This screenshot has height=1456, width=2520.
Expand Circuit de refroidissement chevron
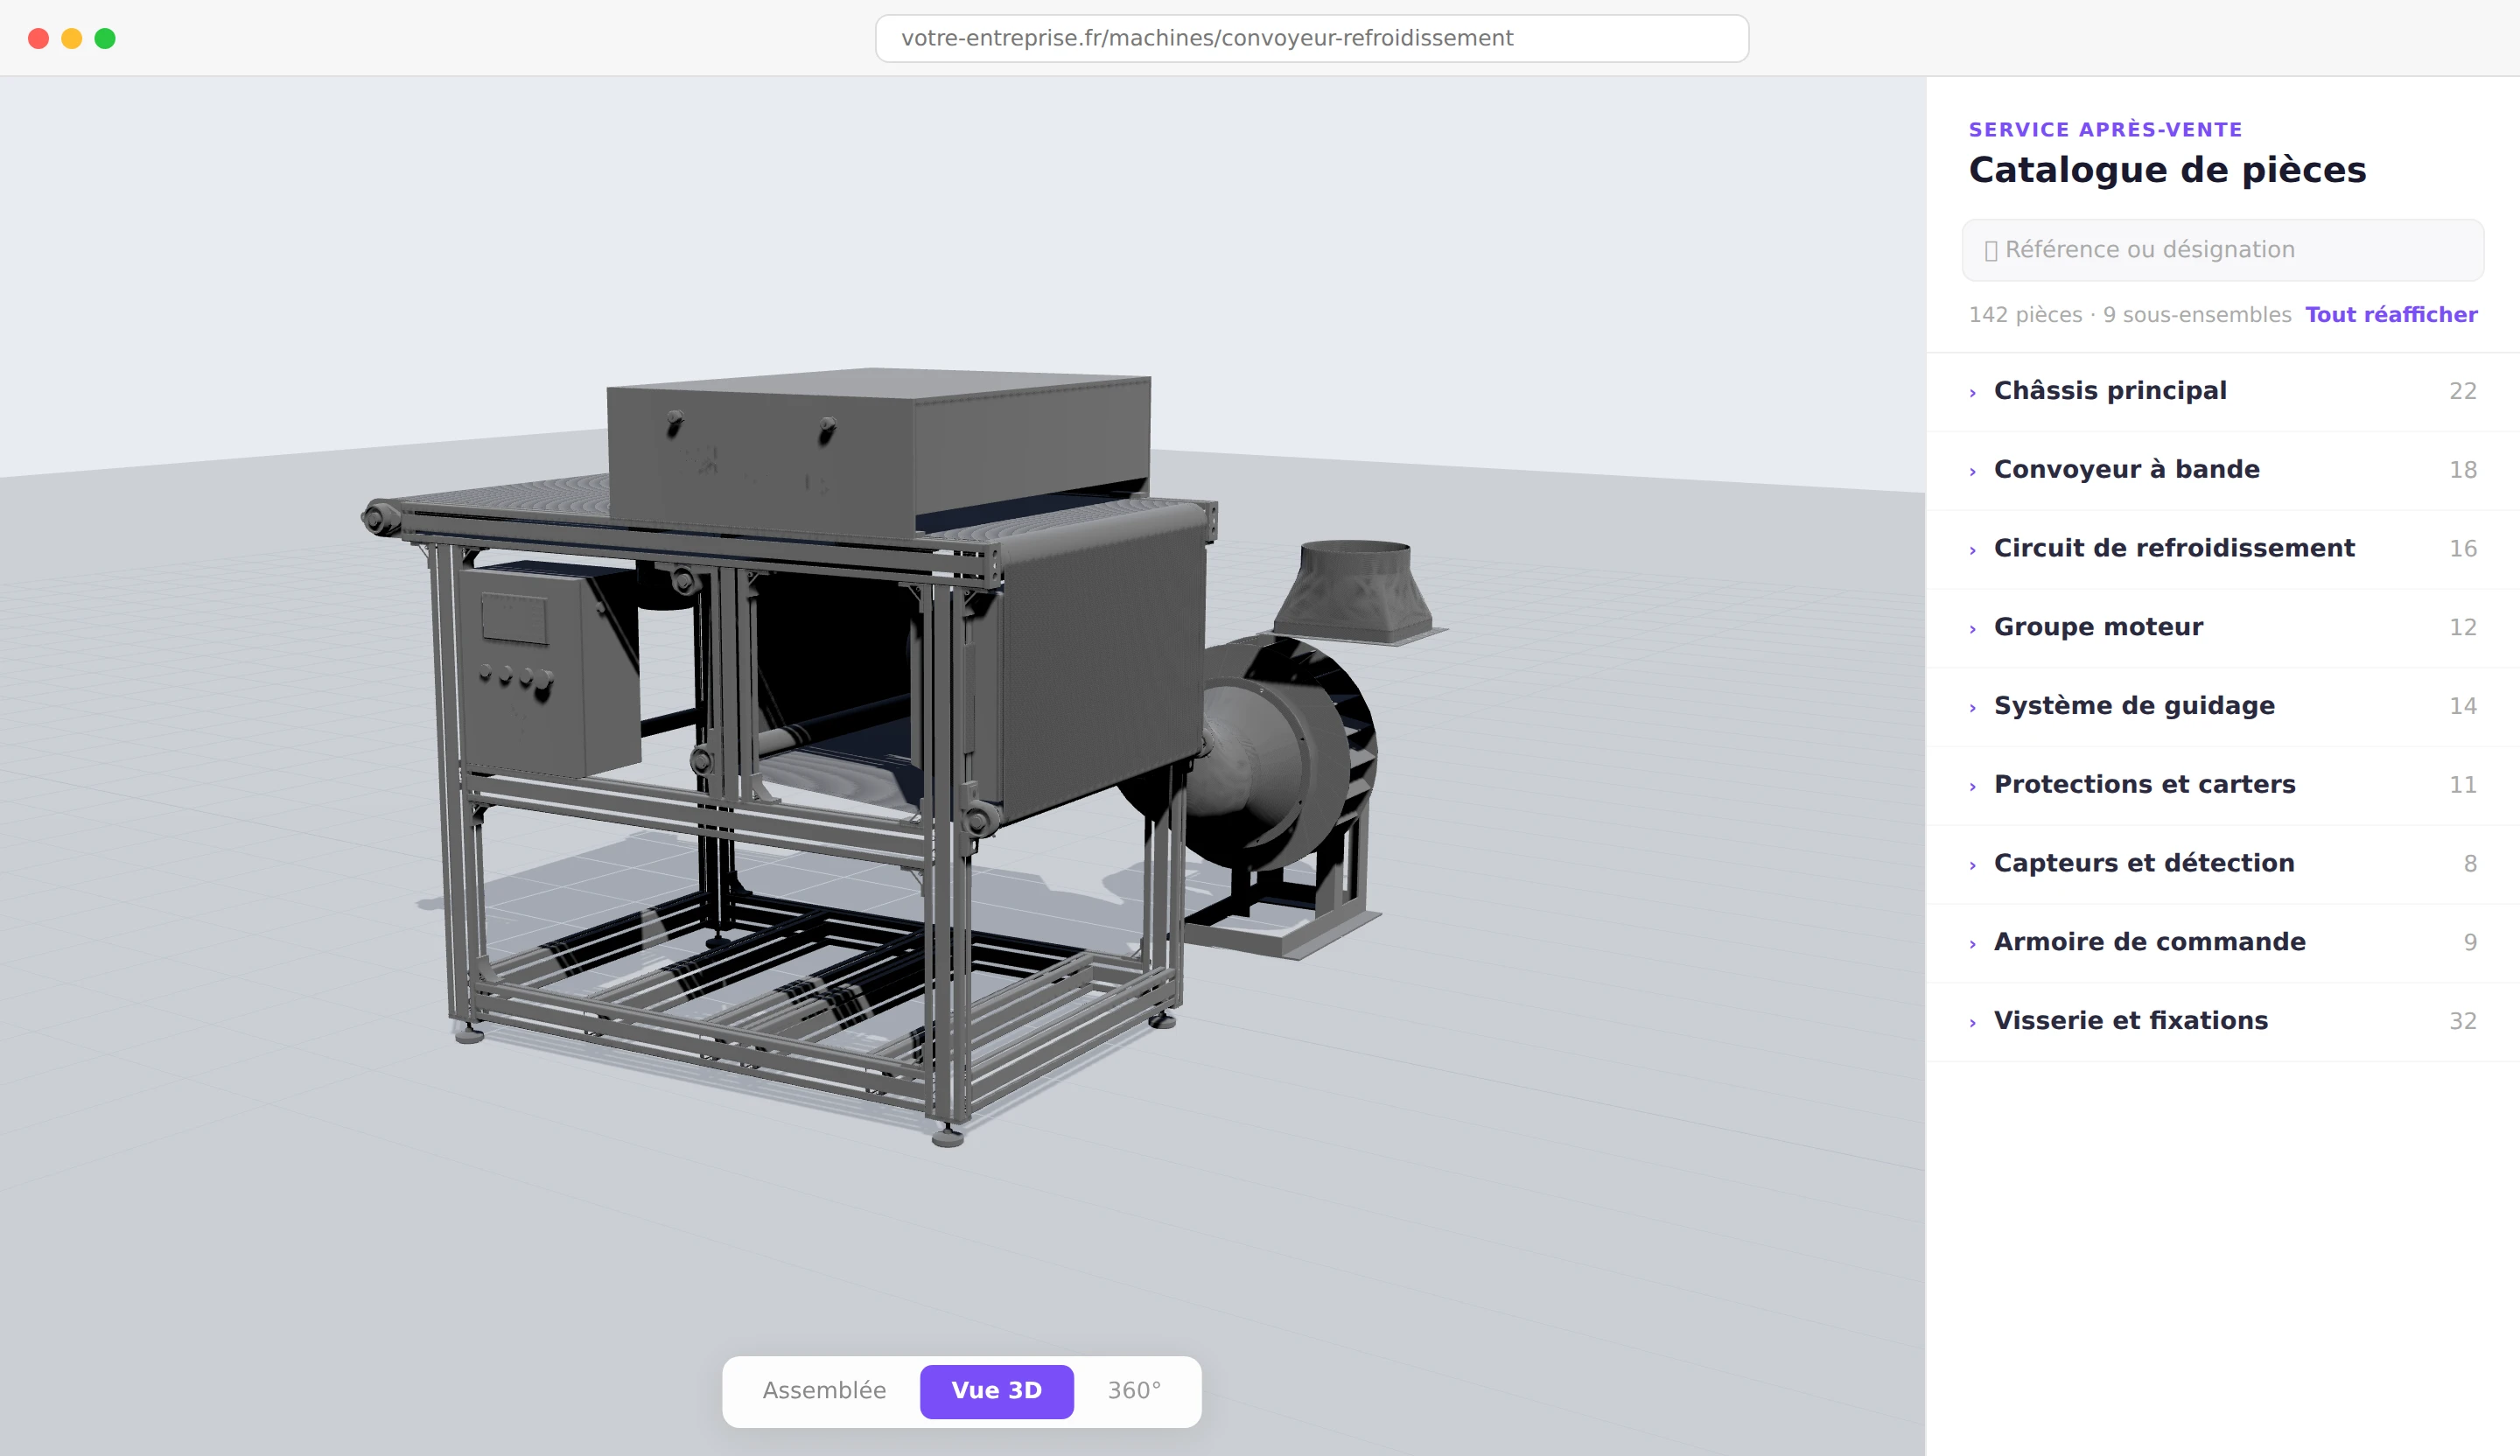coord(1972,551)
